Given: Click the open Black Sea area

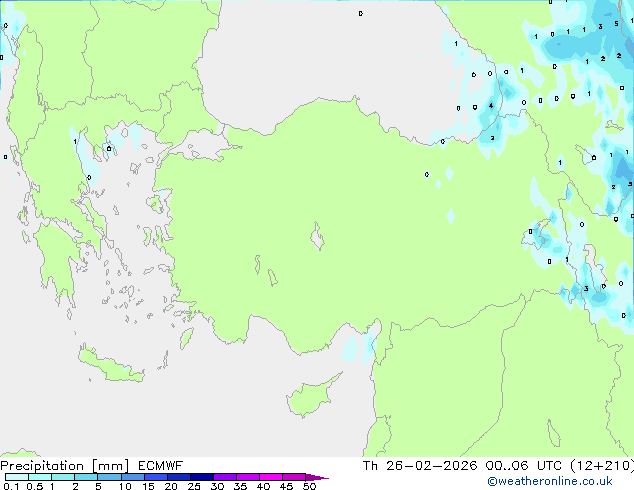Looking at the screenshot, I should (x=320, y=50).
